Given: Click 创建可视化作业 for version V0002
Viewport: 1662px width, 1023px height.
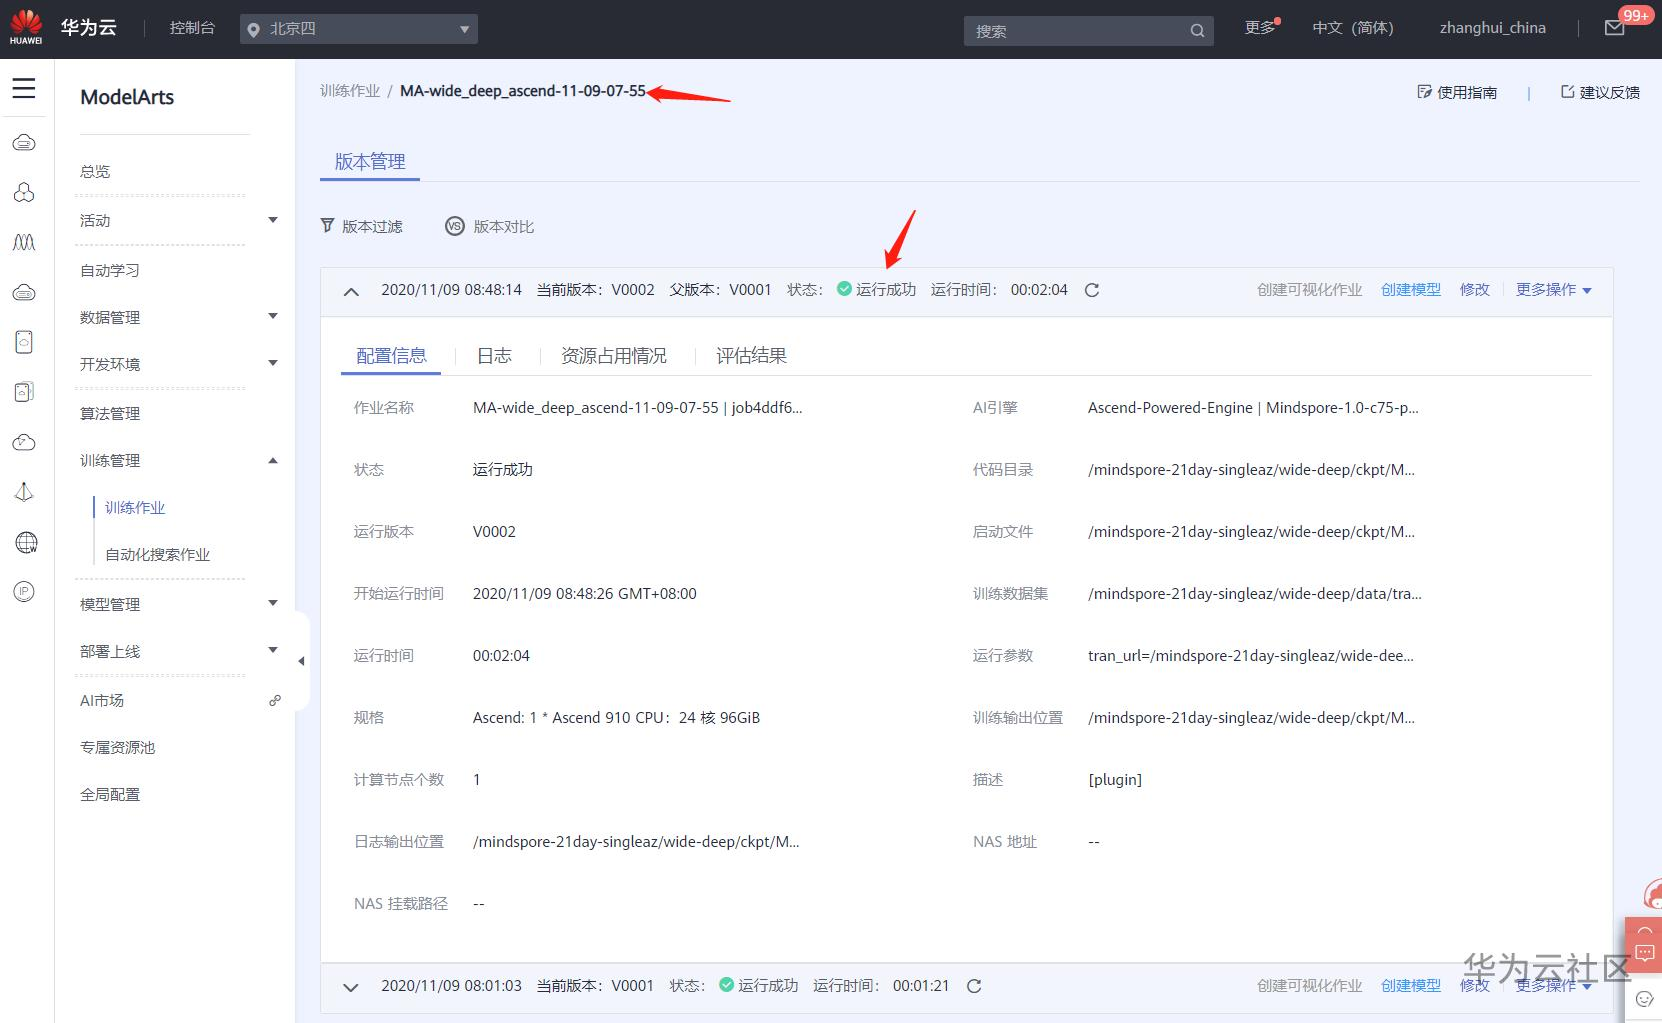Looking at the screenshot, I should point(1310,290).
